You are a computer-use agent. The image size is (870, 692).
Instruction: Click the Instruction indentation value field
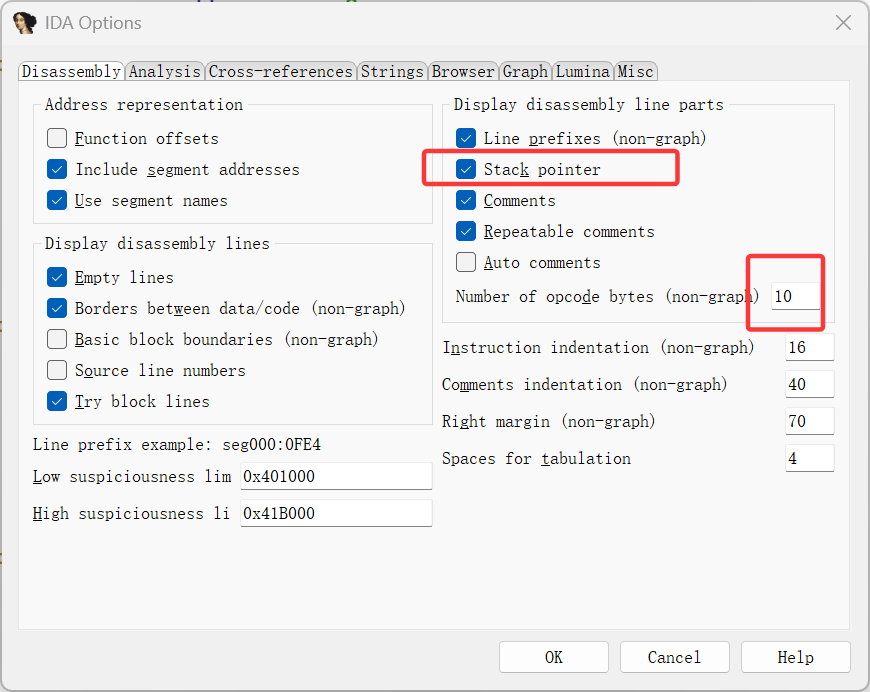click(810, 347)
